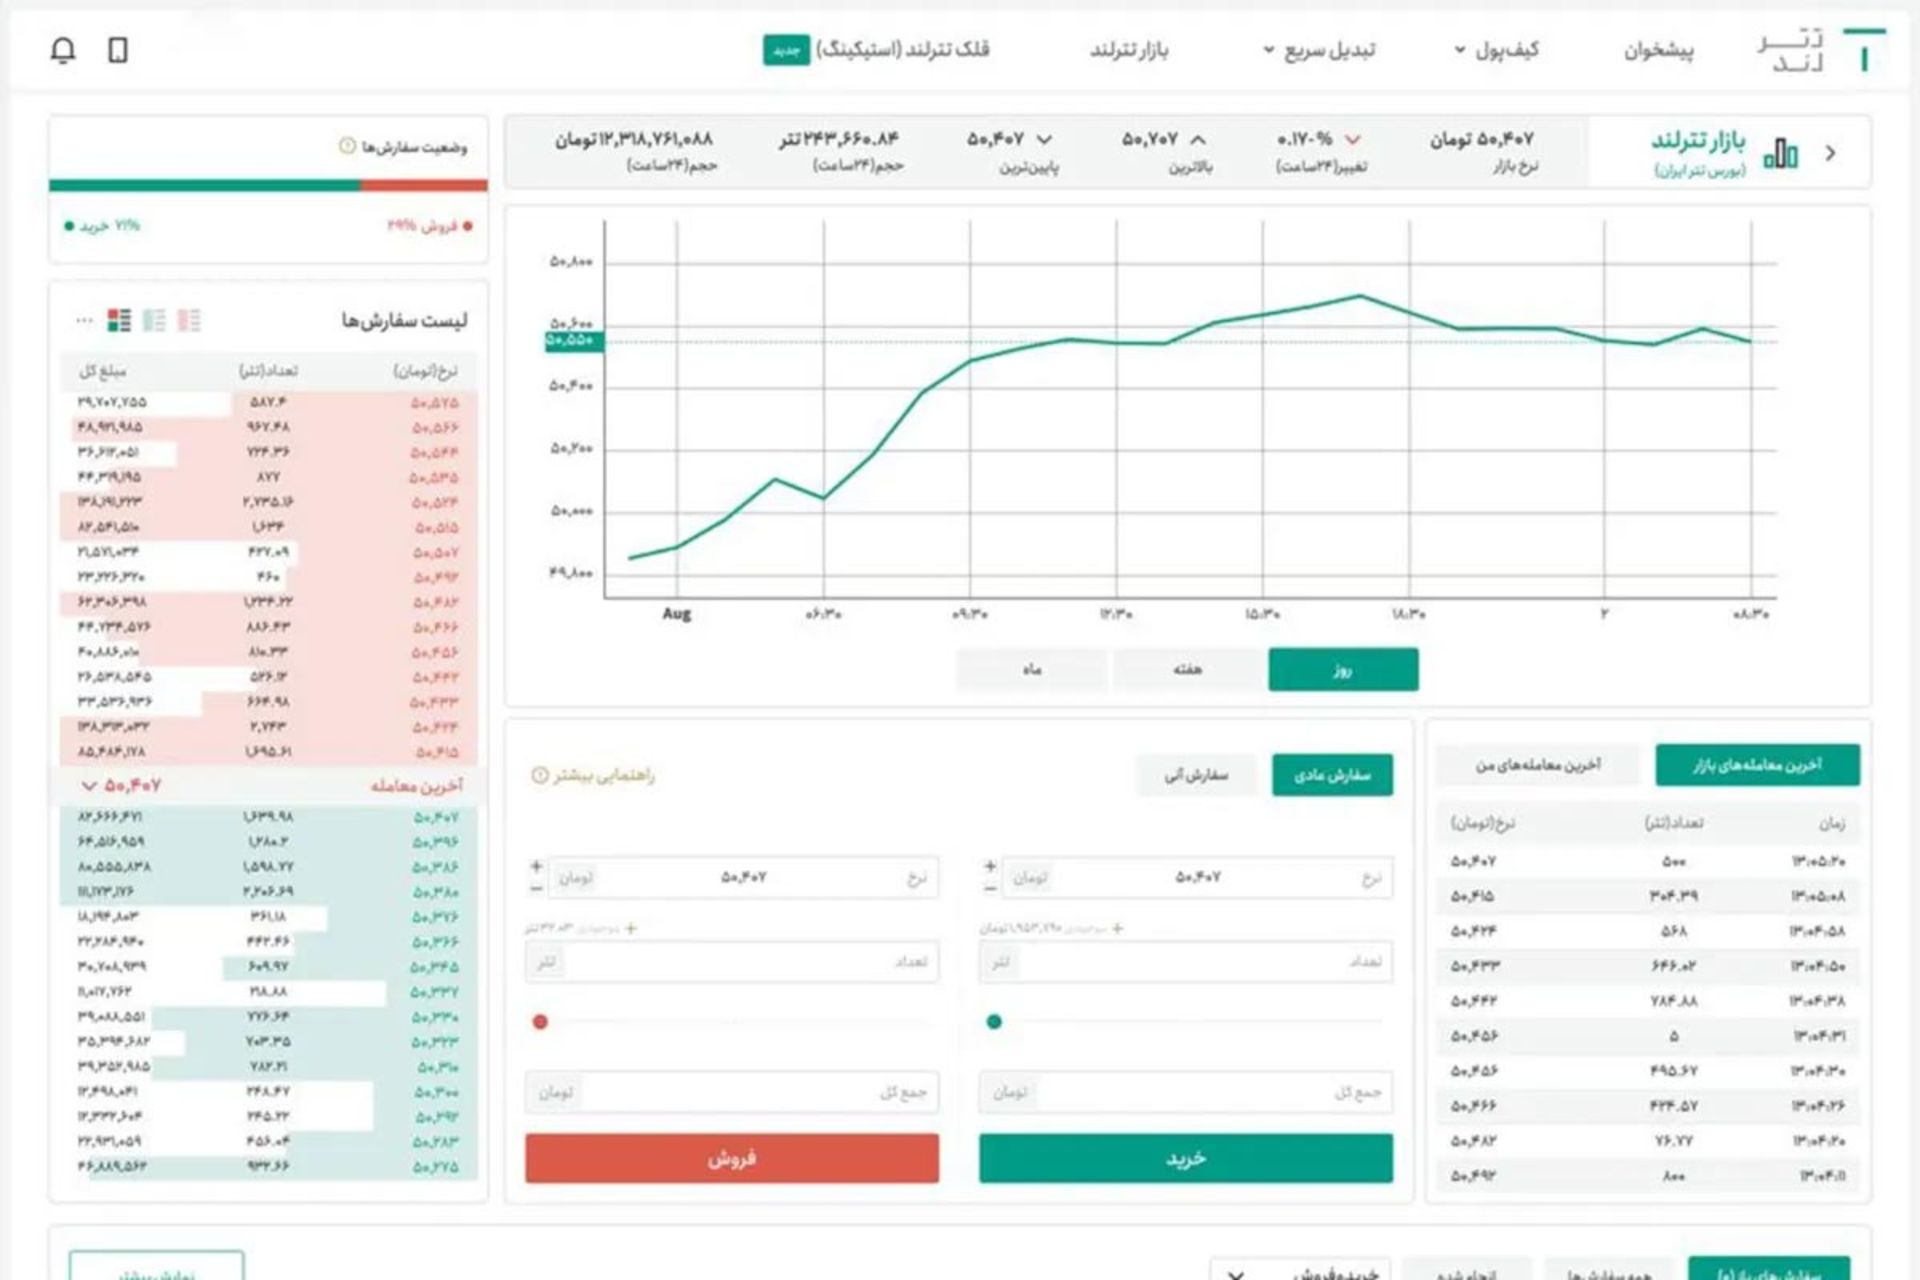The width and height of the screenshot is (1920, 1280).
Task: Show combined buy and sell order book
Action: 119,320
